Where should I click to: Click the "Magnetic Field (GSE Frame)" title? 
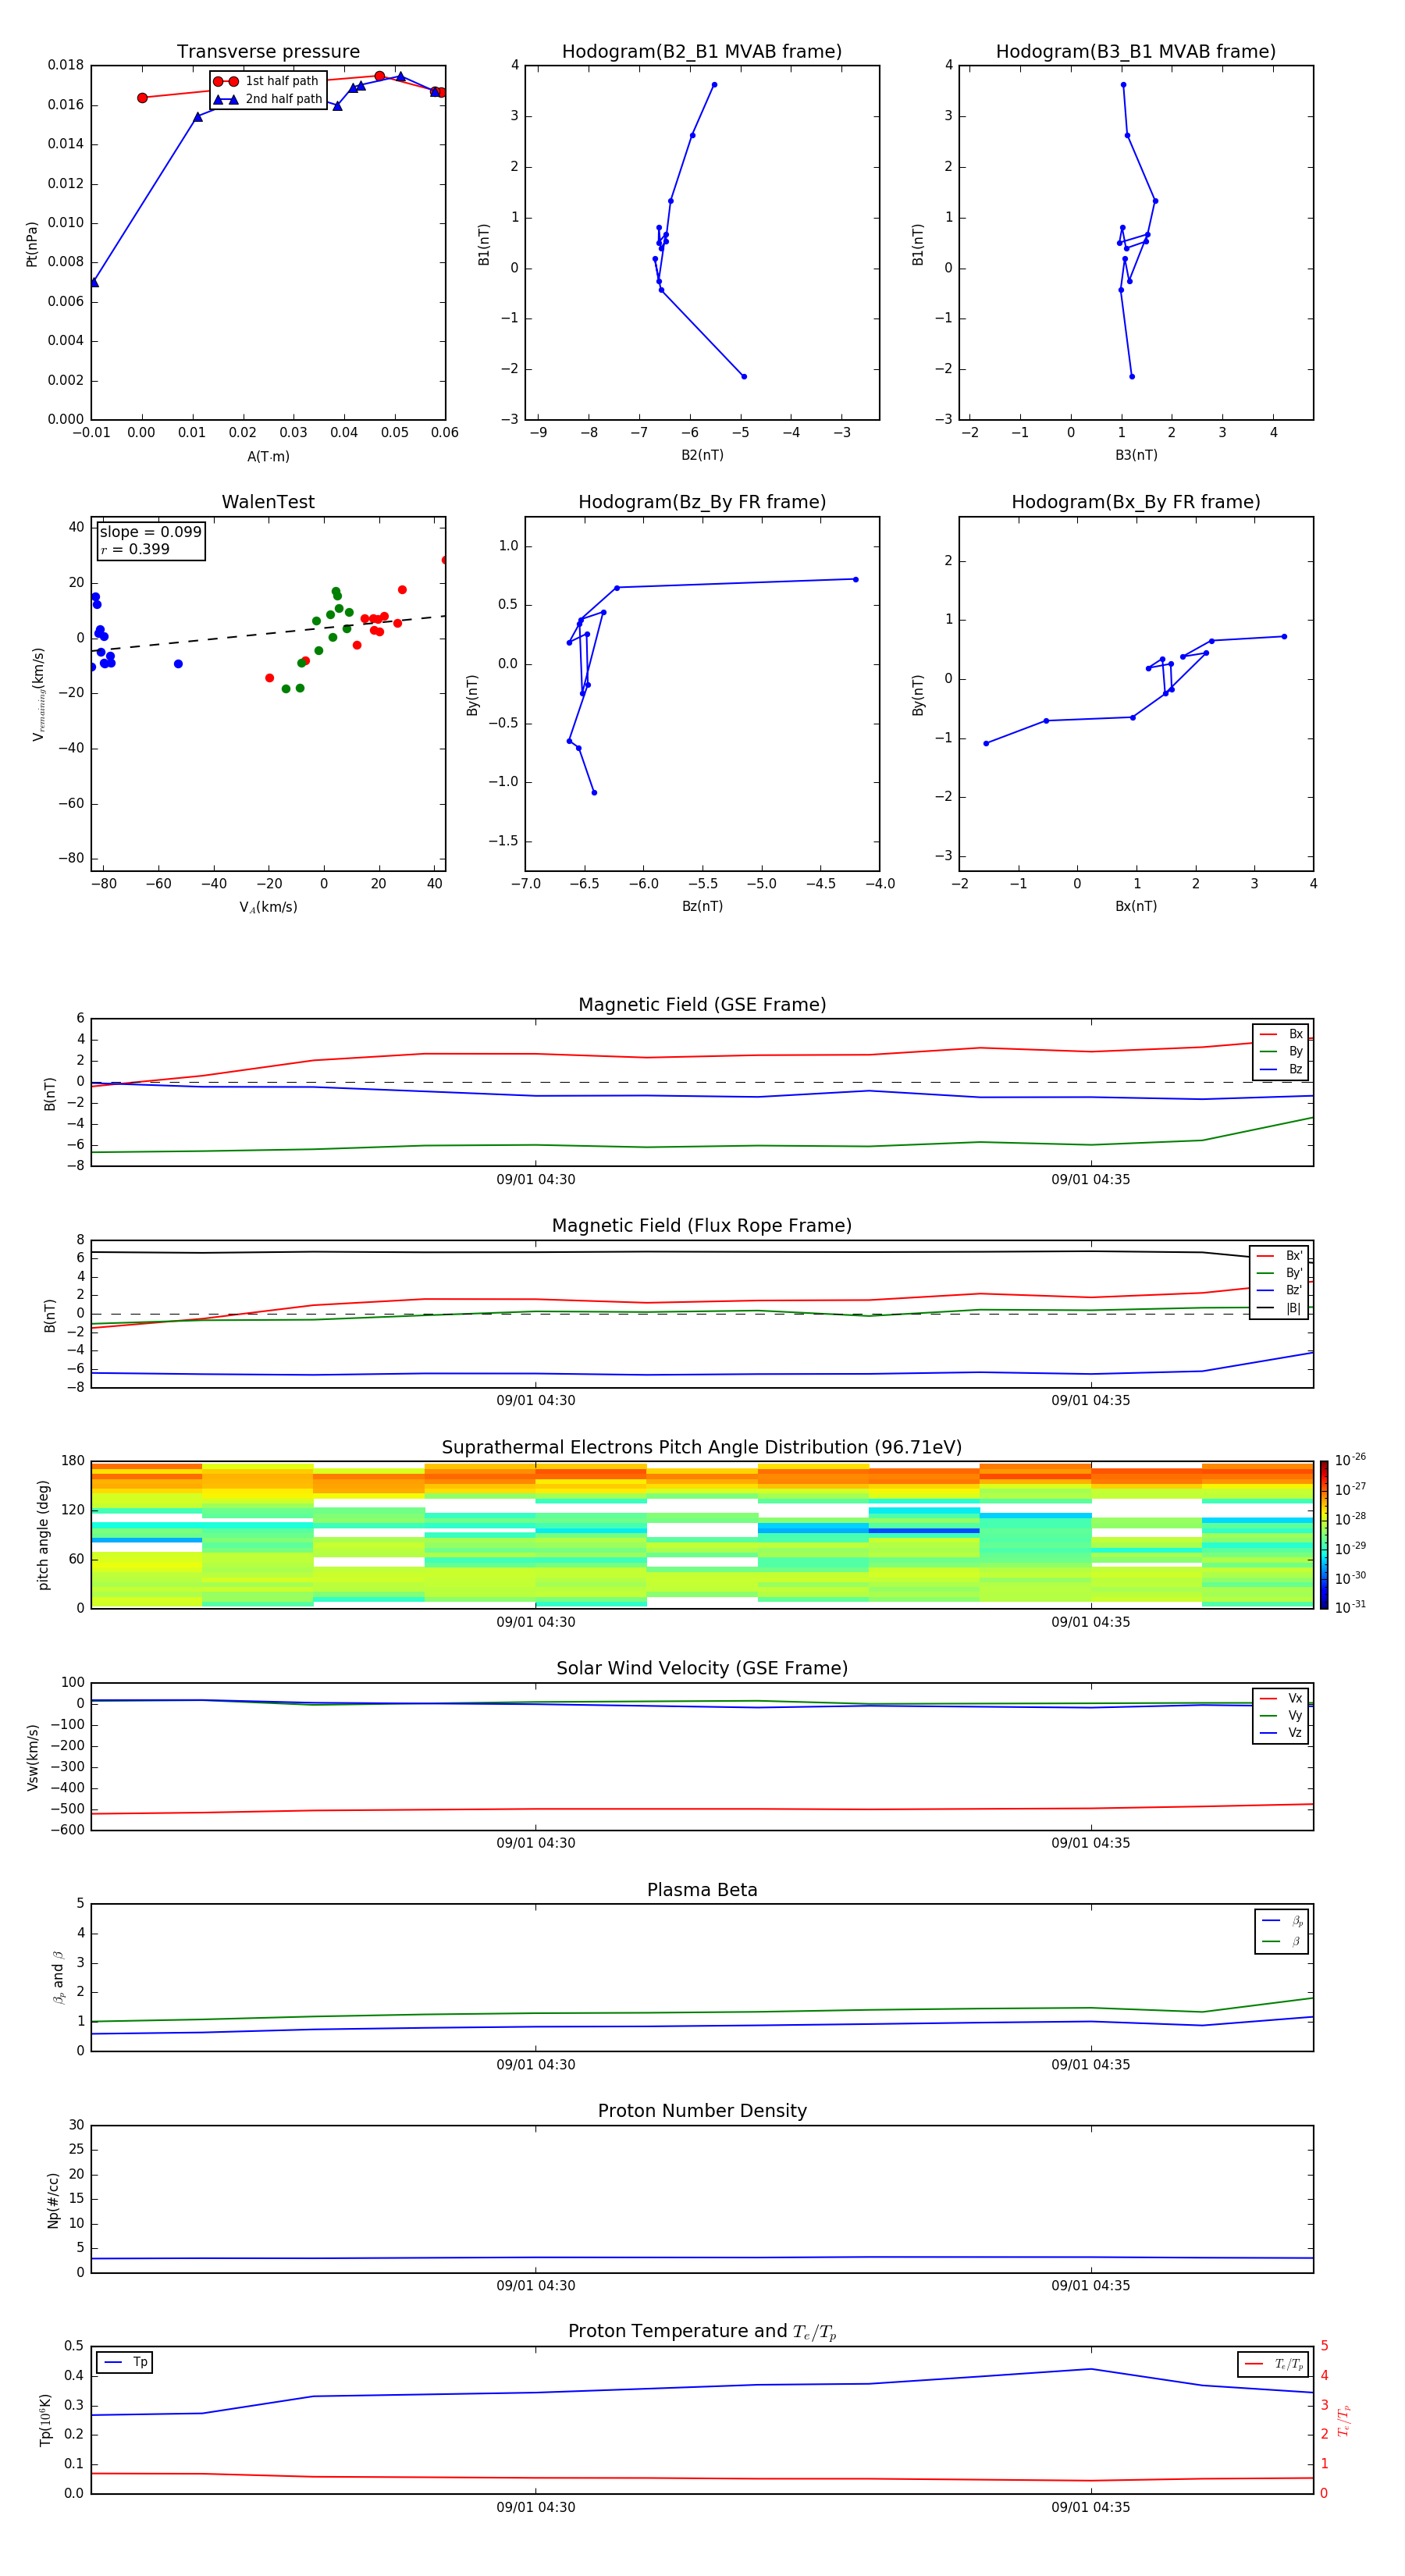pyautogui.click(x=702, y=1005)
